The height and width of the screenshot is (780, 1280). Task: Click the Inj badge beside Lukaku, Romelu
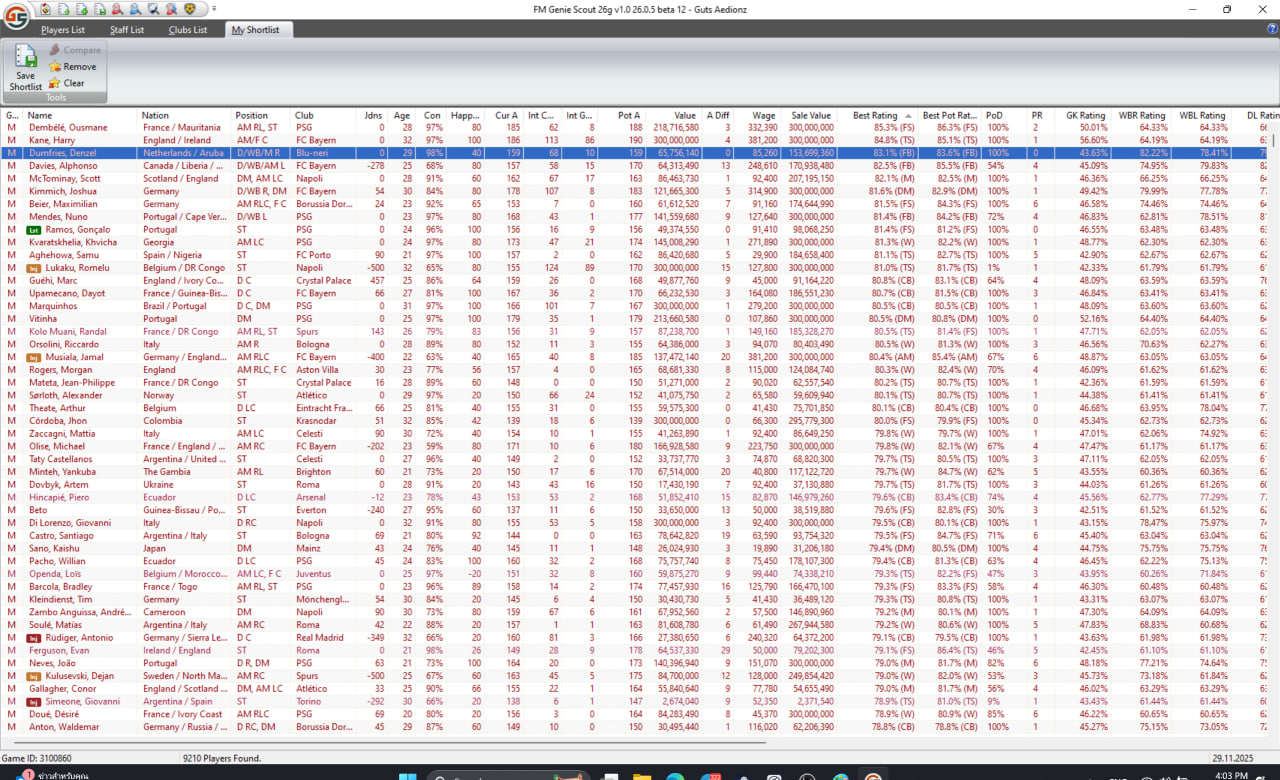(33, 268)
